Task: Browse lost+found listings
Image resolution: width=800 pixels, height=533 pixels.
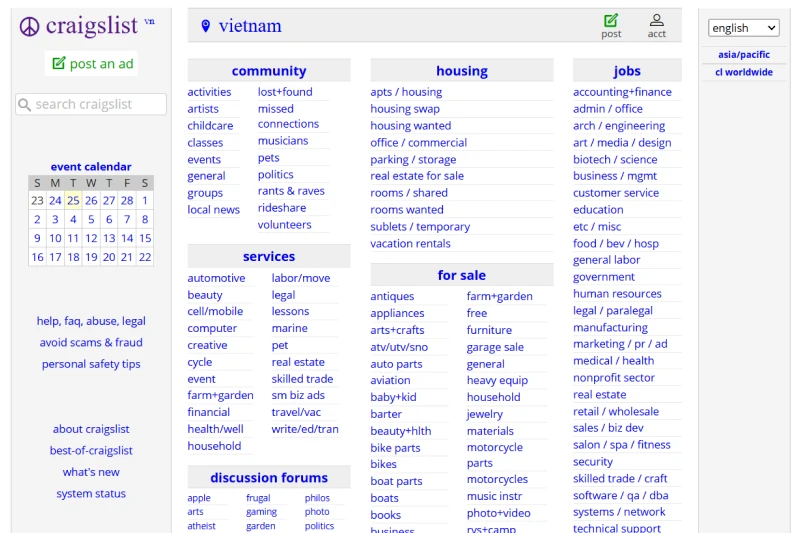Action: (285, 92)
